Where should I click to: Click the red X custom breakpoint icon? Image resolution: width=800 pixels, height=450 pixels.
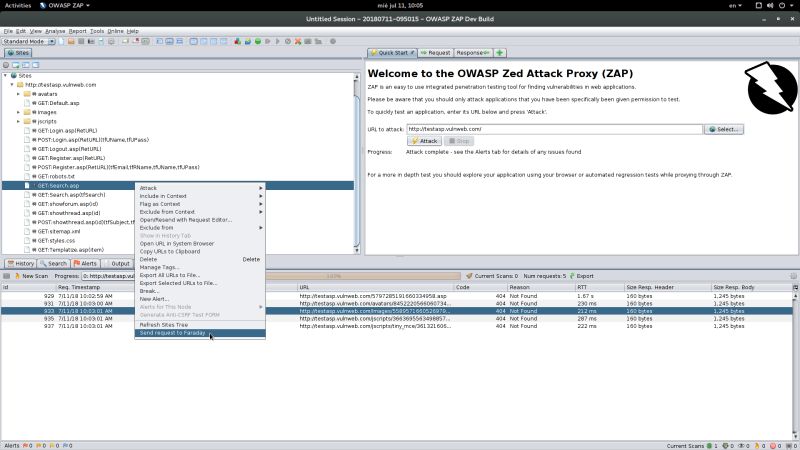[298, 41]
